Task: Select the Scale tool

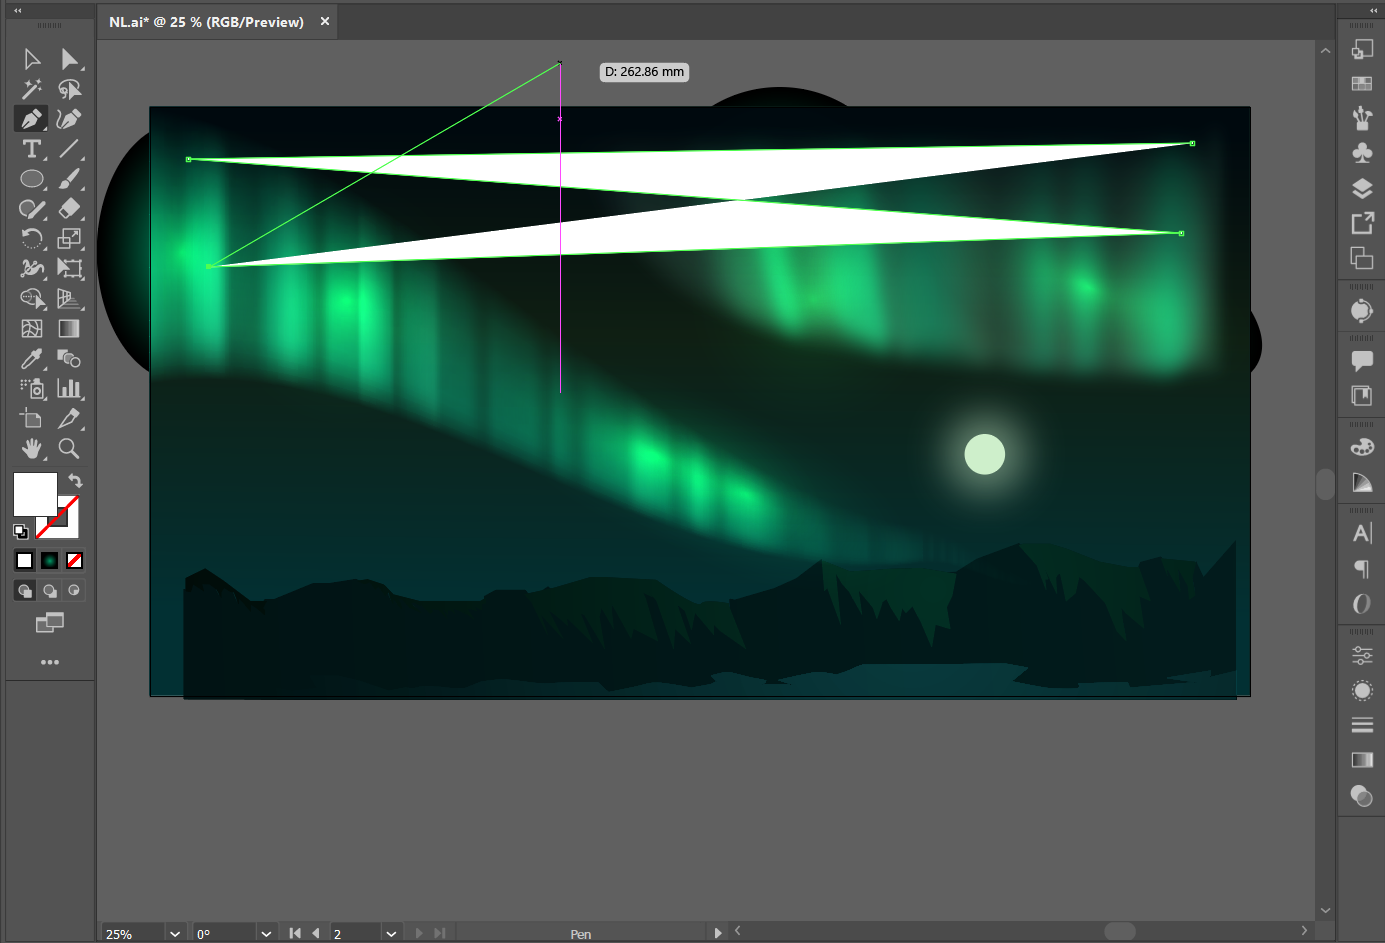Action: pos(69,239)
